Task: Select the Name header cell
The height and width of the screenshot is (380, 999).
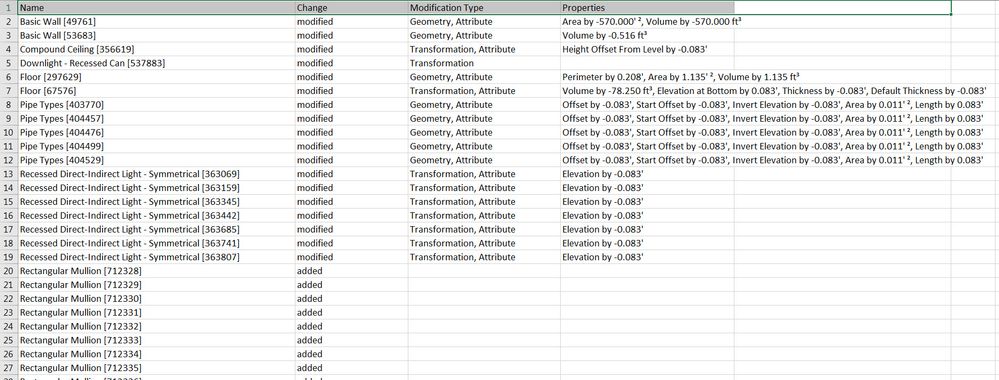Action: click(x=156, y=8)
